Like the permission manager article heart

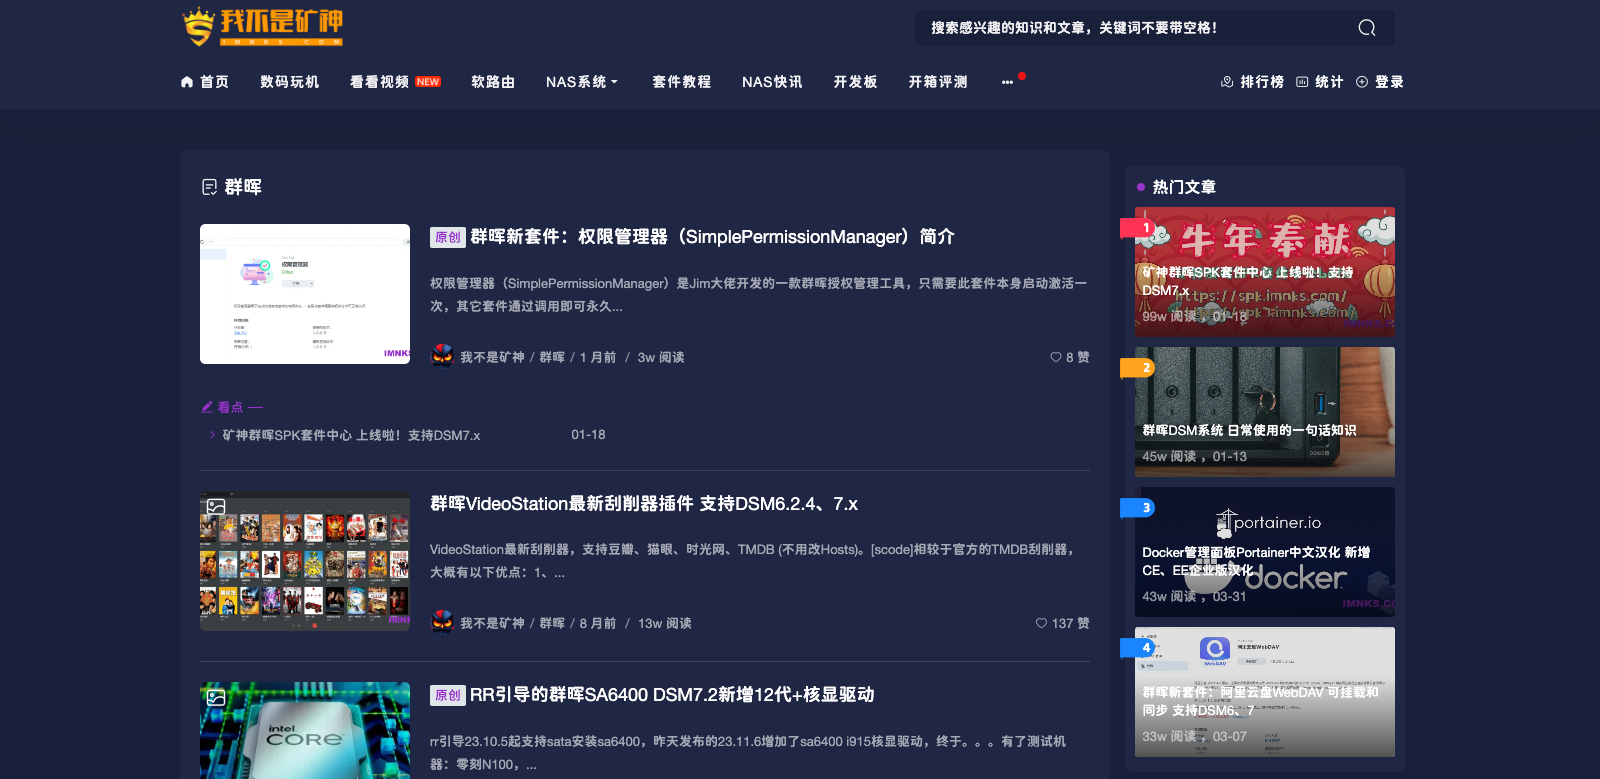(1056, 357)
